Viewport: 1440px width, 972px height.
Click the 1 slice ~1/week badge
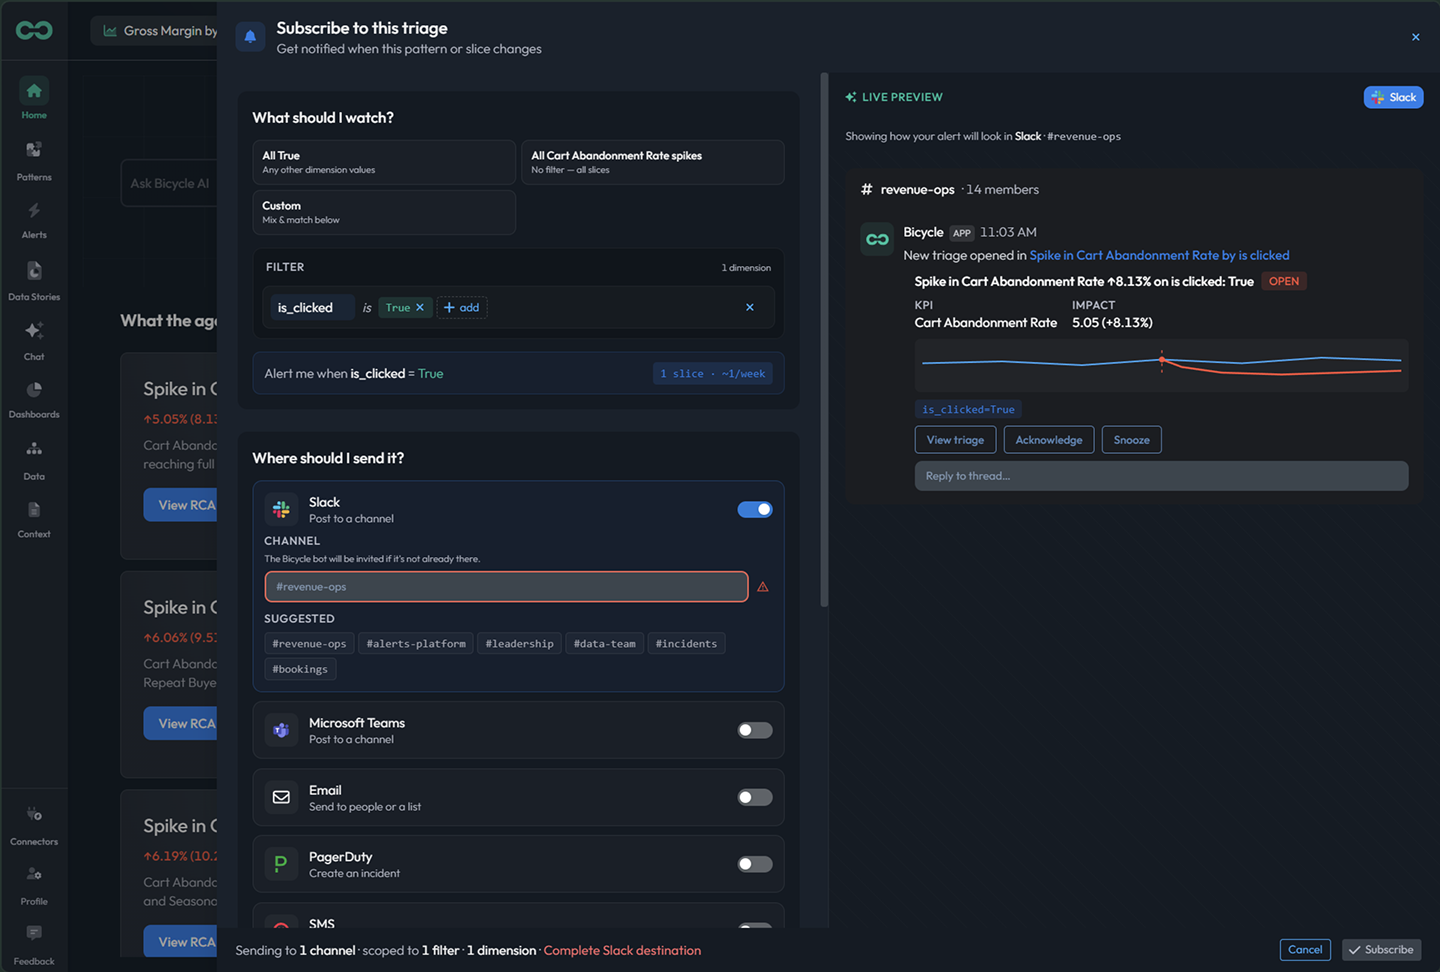[x=712, y=374]
